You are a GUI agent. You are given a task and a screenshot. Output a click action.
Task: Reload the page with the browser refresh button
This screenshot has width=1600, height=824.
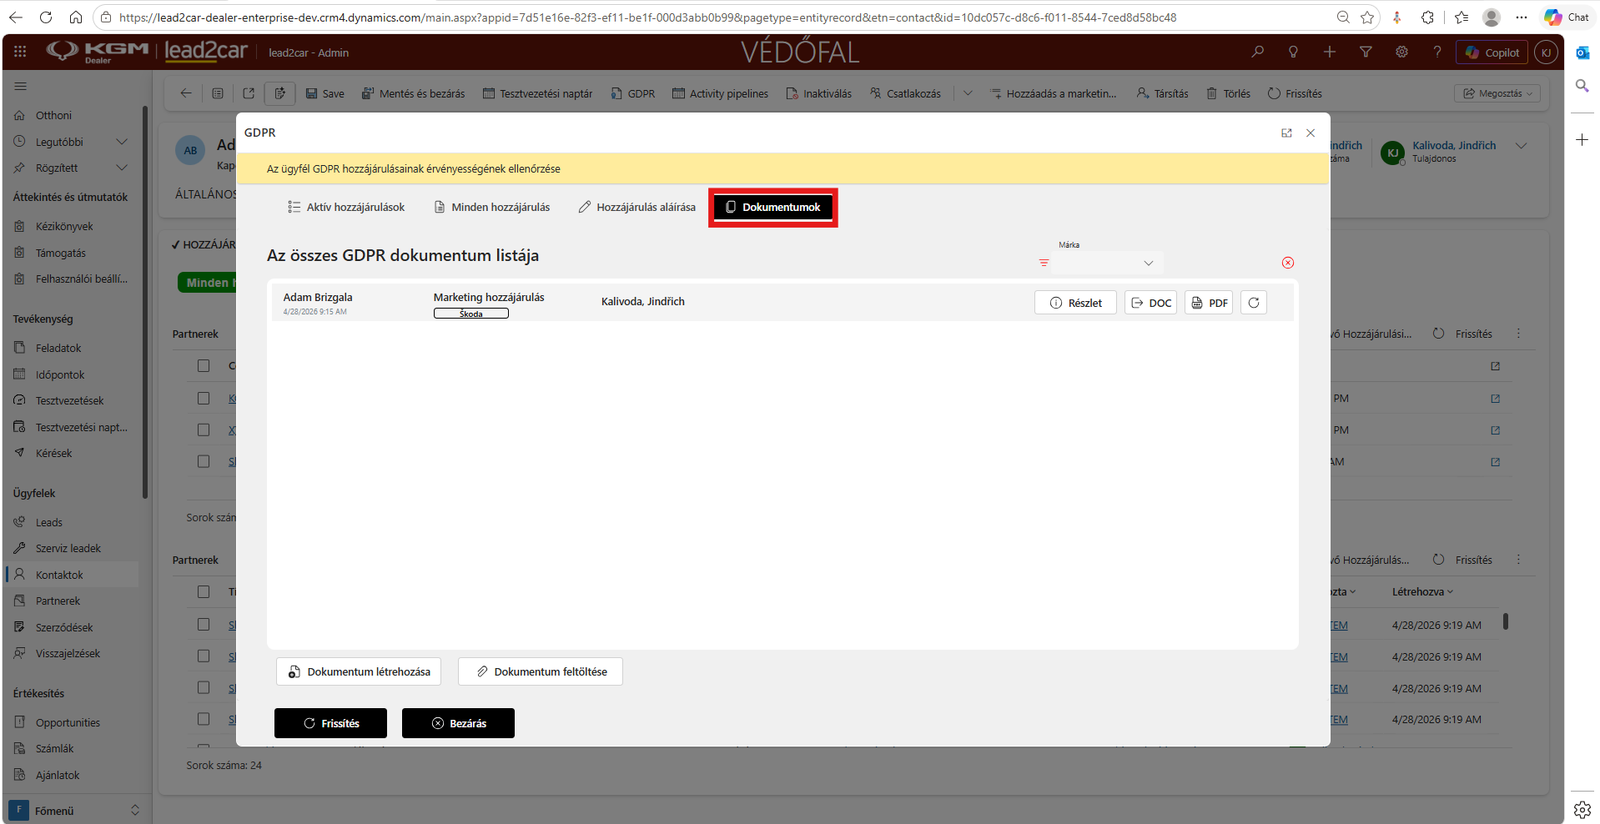point(46,17)
